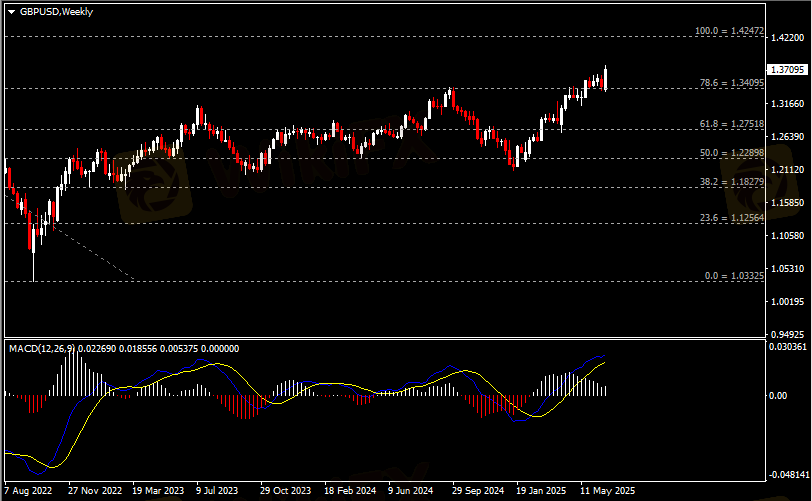The width and height of the screenshot is (812, 501).
Task: Select the 78.6 = 1.34095 Fibonacci label
Action: [732, 83]
